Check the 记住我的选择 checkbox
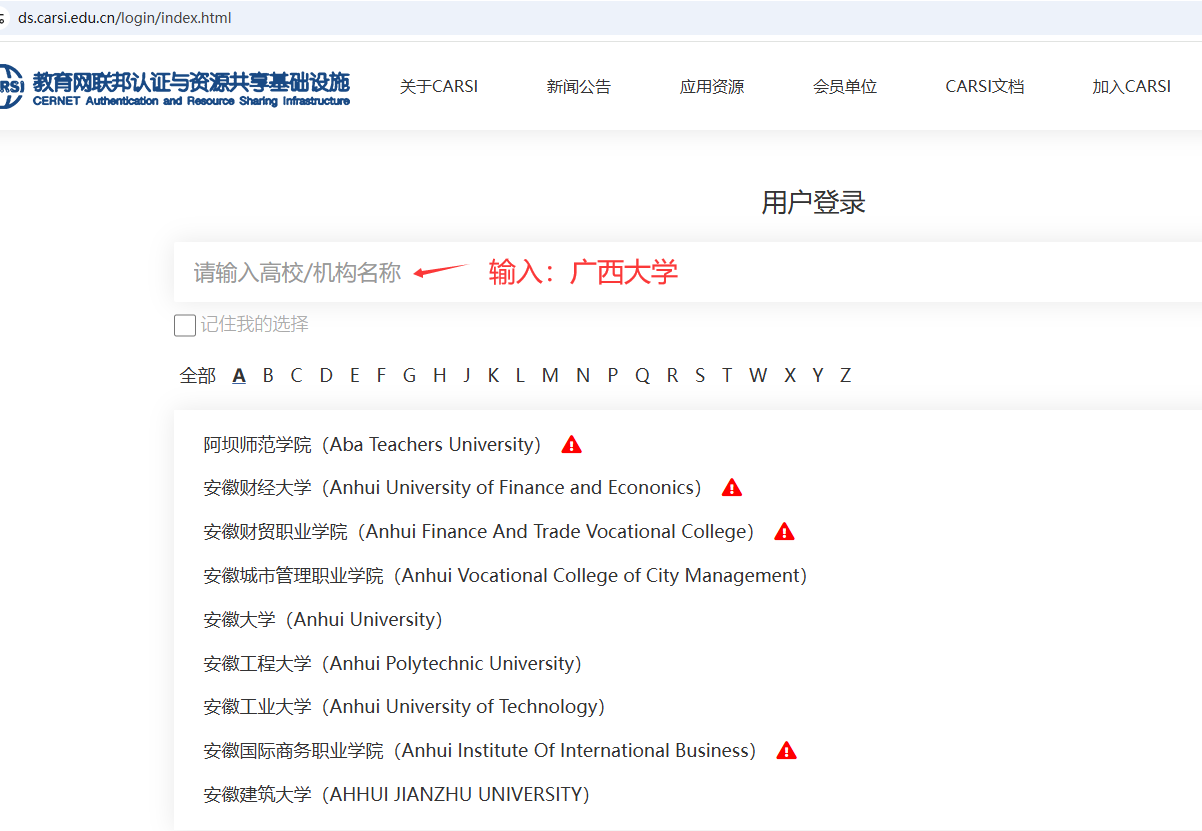This screenshot has width=1202, height=831. click(x=185, y=325)
